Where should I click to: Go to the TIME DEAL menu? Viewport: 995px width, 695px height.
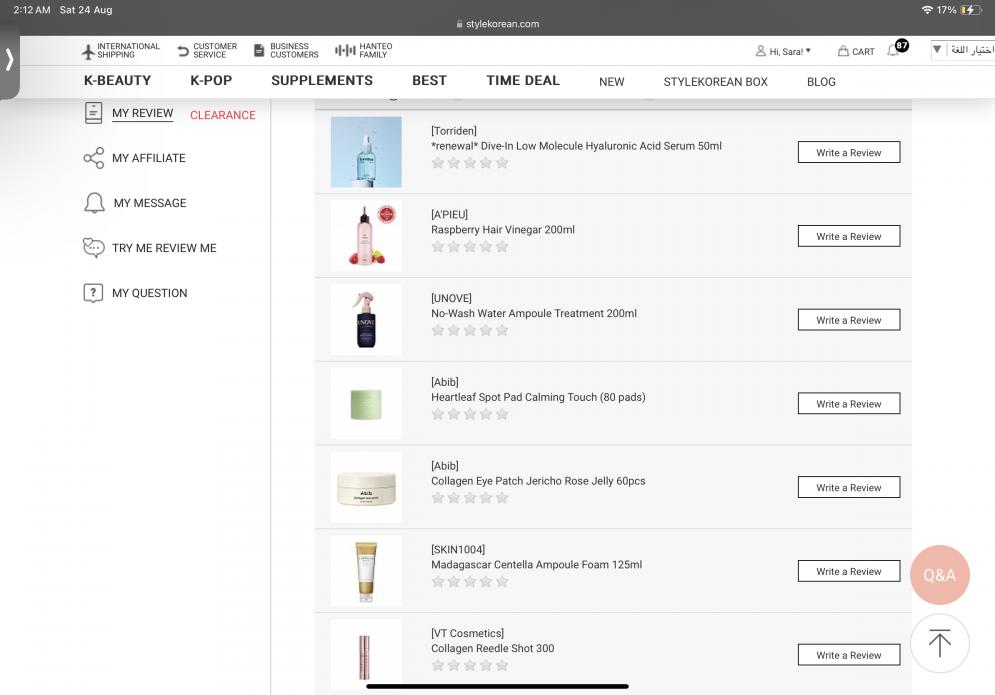[x=523, y=81]
